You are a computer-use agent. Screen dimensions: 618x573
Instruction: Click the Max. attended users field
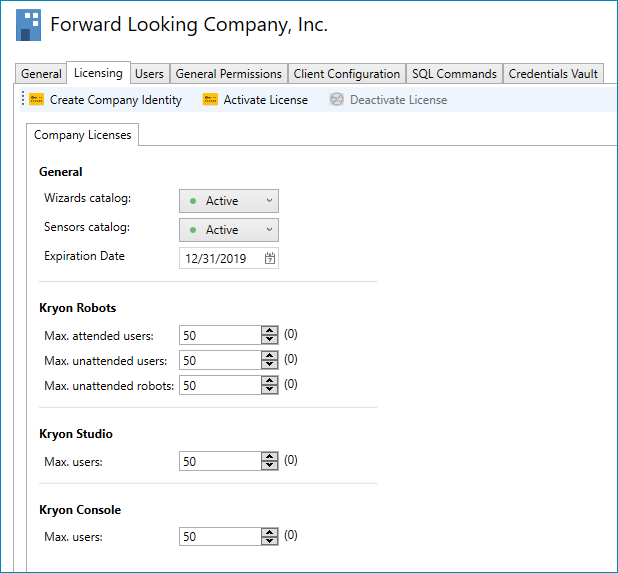[x=220, y=335]
